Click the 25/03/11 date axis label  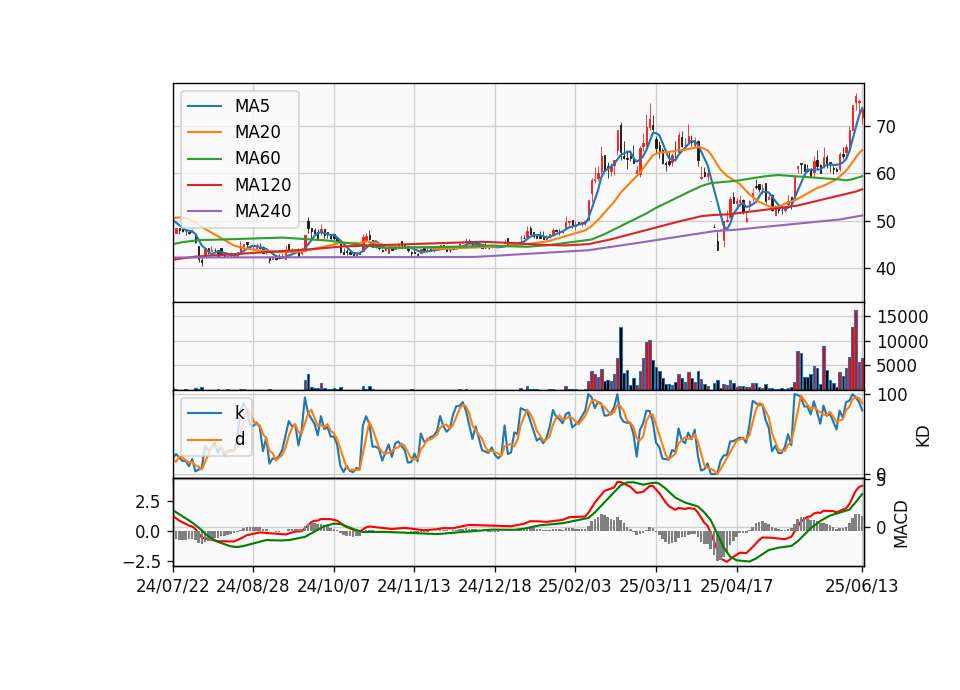coord(656,586)
